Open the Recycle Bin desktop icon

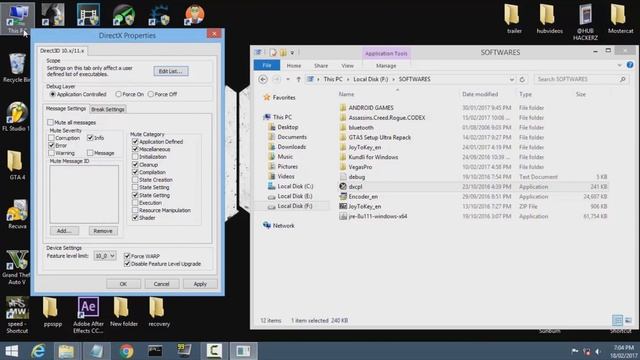(x=16, y=68)
